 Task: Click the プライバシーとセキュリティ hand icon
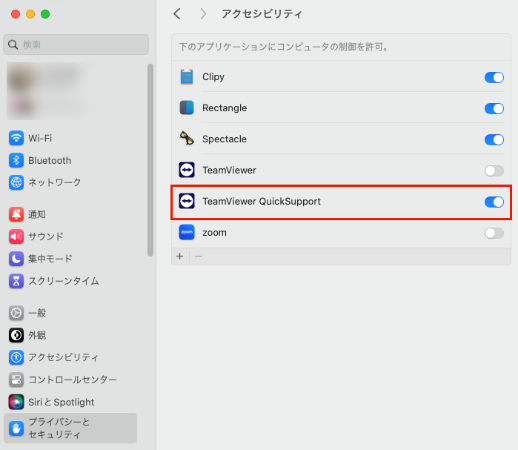tap(16, 428)
